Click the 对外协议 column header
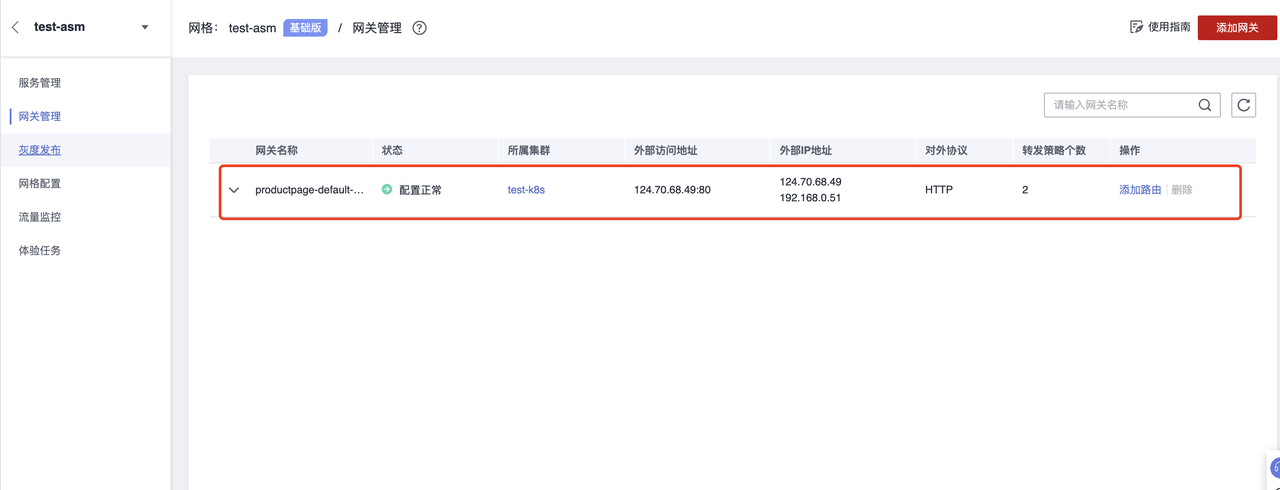1280x490 pixels. [947, 150]
